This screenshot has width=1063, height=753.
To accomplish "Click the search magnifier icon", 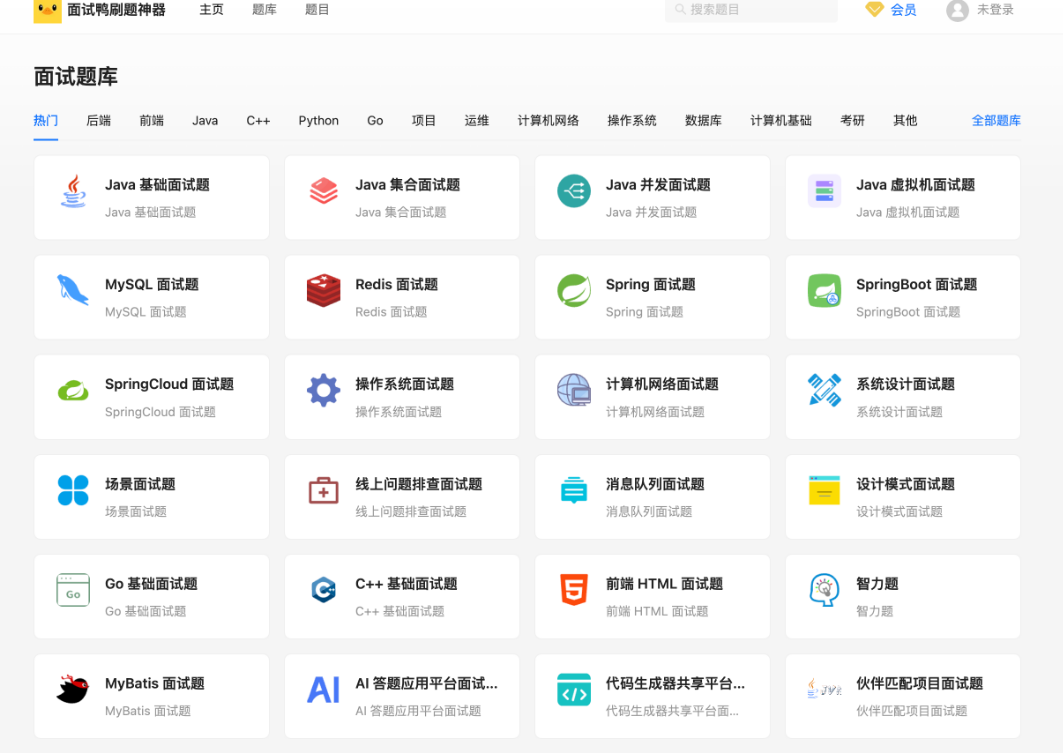I will pos(680,9).
